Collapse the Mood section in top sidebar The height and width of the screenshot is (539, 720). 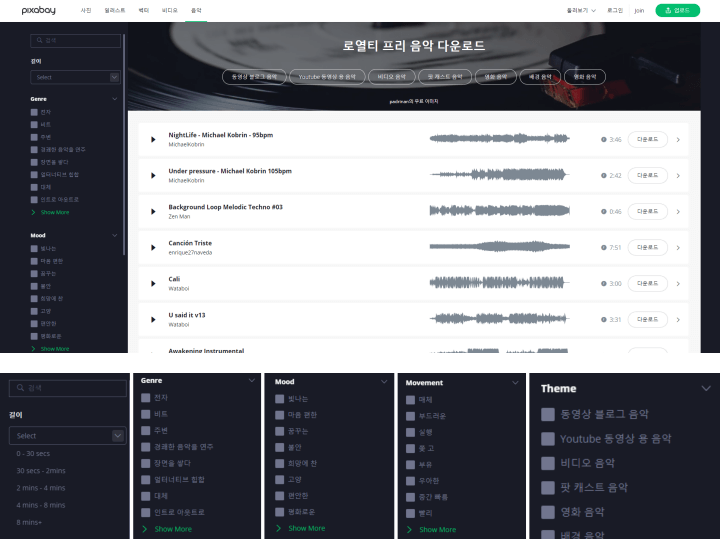coord(115,235)
